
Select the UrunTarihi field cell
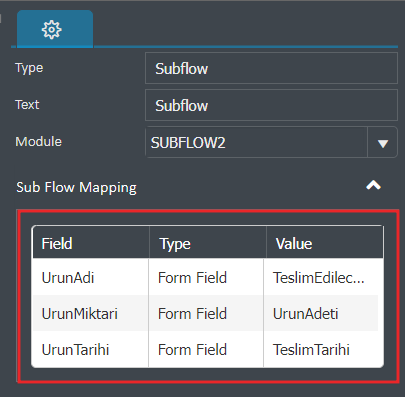[x=90, y=349]
